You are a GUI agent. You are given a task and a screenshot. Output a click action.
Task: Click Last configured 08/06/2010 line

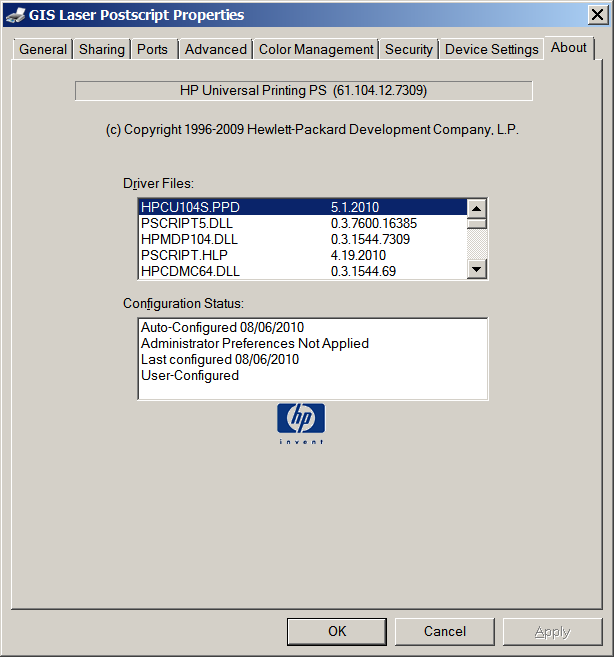tap(220, 359)
